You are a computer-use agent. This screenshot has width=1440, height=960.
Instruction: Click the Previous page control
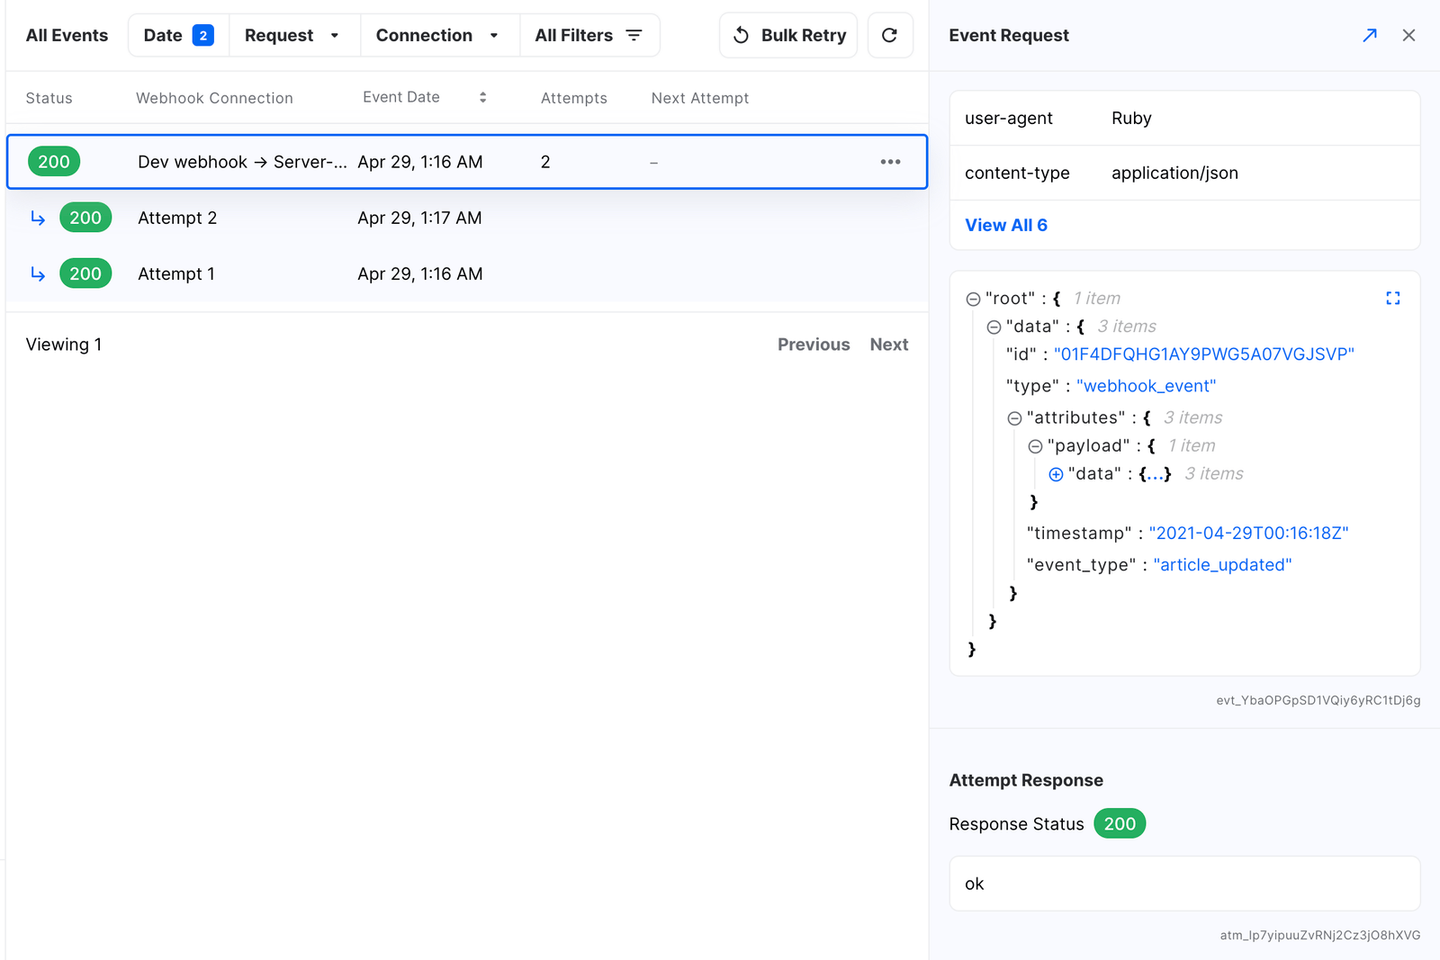(813, 344)
